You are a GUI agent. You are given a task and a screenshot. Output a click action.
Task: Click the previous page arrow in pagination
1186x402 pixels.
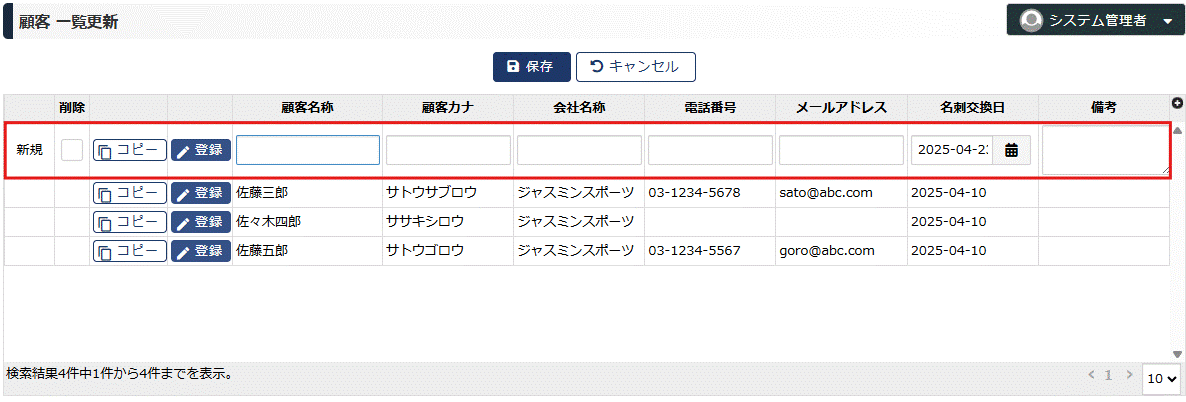point(1092,375)
